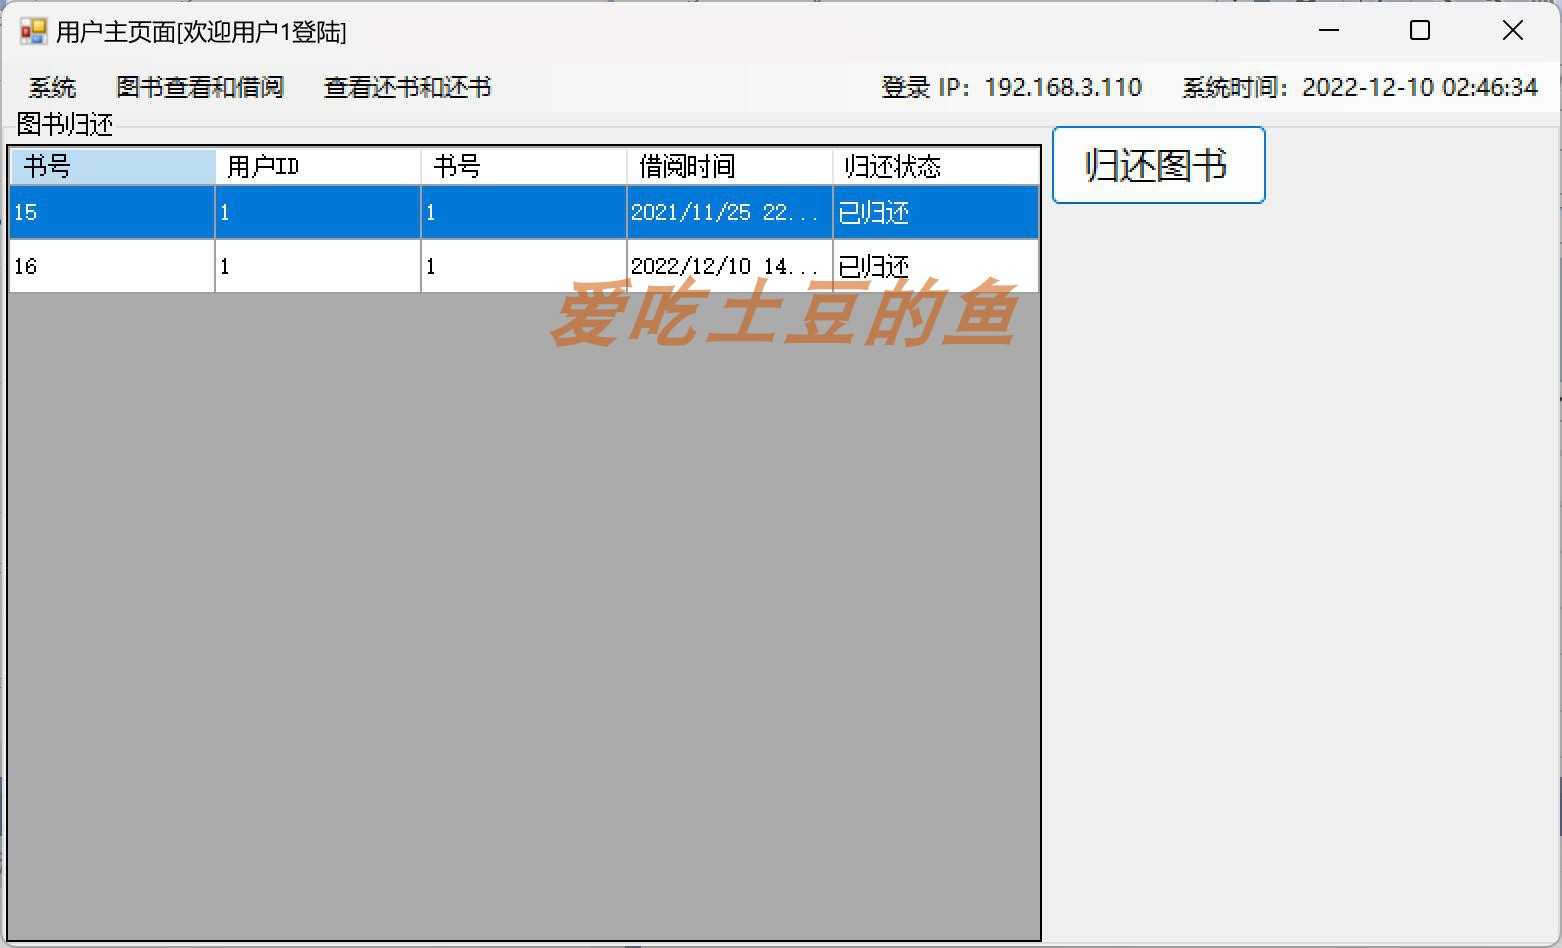Maximize the 用户主页面 window
This screenshot has height=948, width=1562.
click(x=1419, y=31)
